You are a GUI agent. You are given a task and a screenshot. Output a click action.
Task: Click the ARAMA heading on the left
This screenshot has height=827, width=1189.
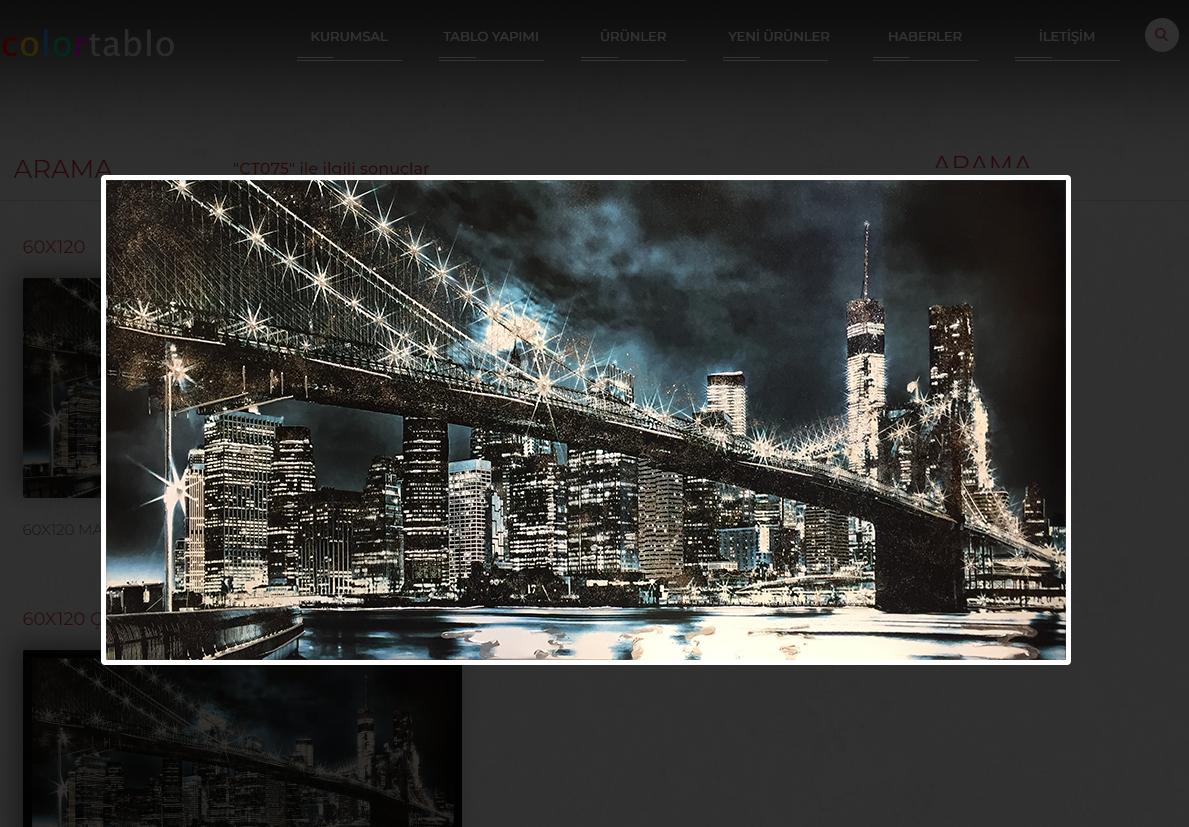point(63,169)
